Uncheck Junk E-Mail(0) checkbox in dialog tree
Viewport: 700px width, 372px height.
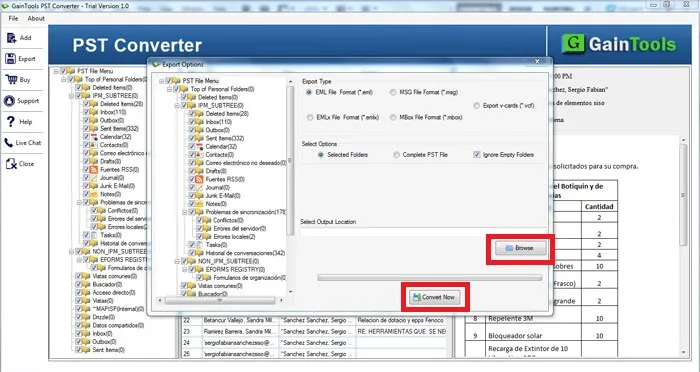[x=192, y=196]
